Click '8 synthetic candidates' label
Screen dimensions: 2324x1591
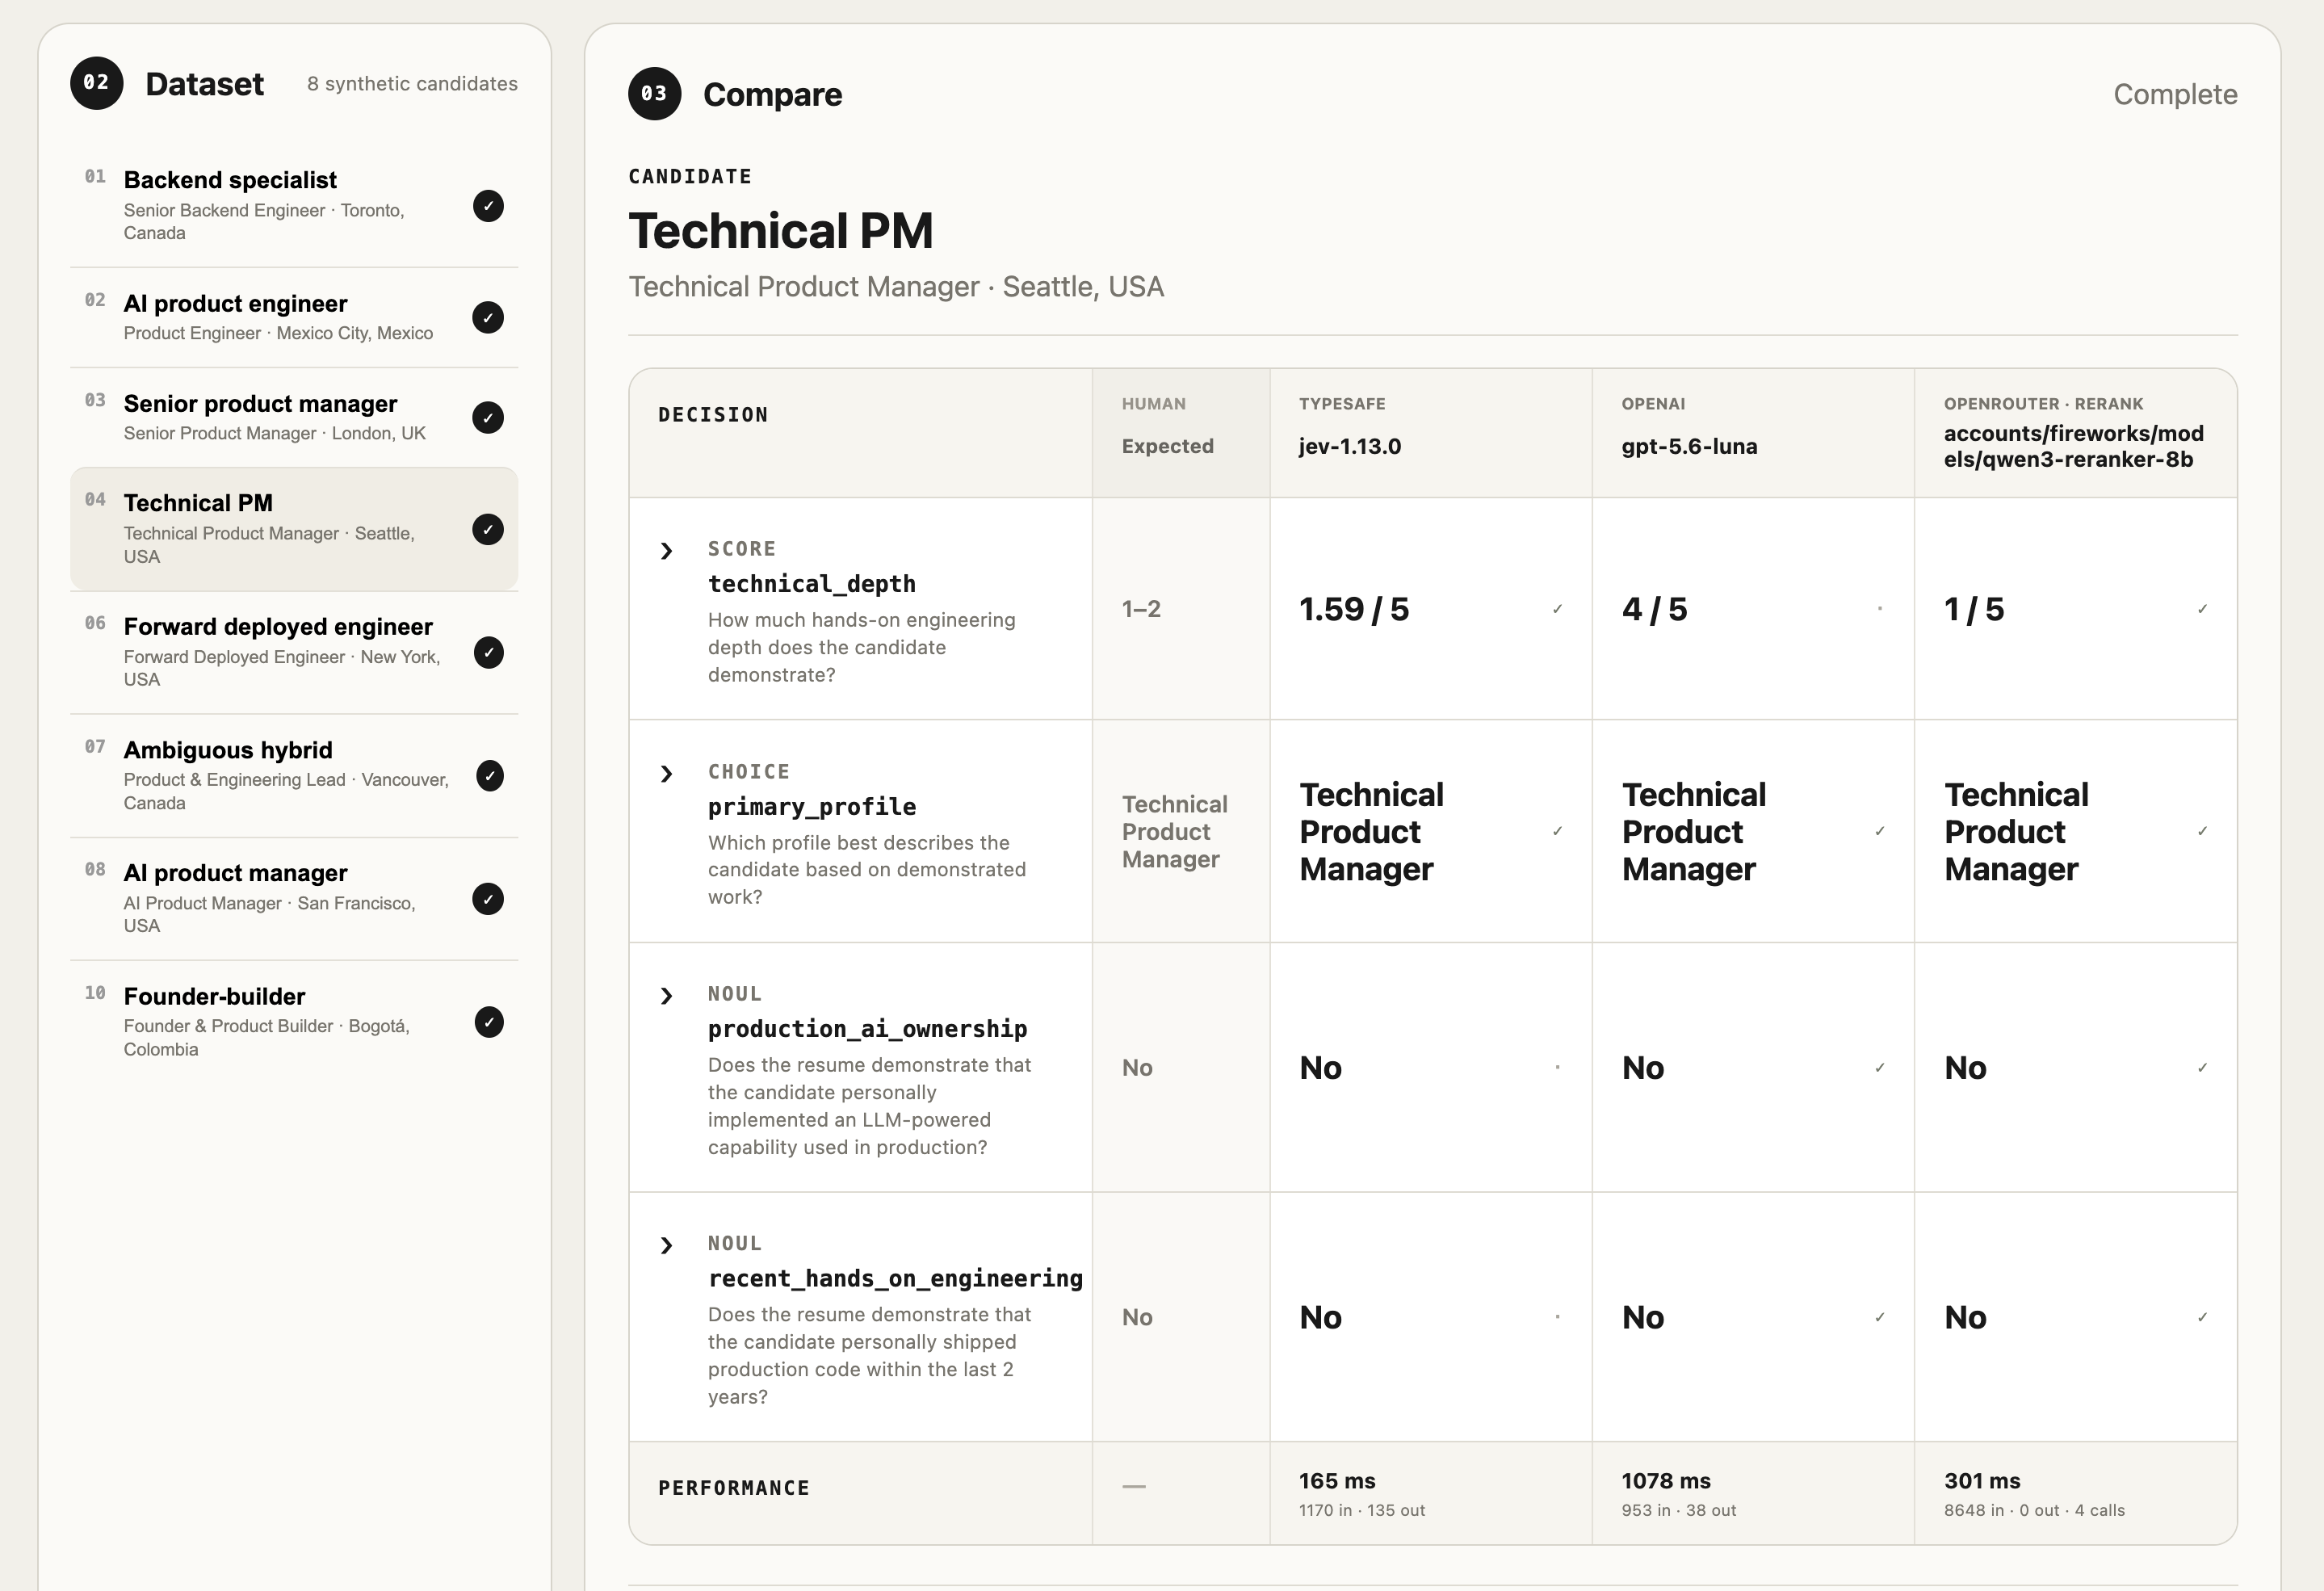click(x=412, y=84)
